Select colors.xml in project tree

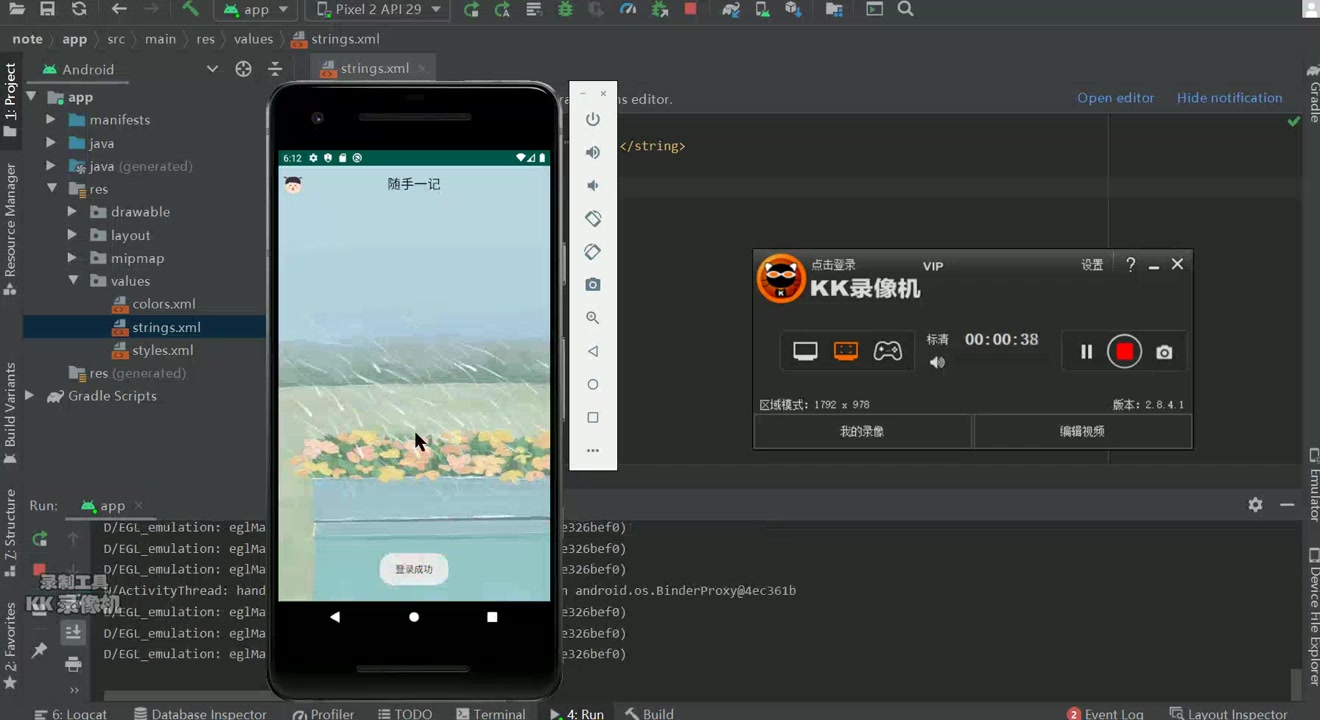[164, 304]
